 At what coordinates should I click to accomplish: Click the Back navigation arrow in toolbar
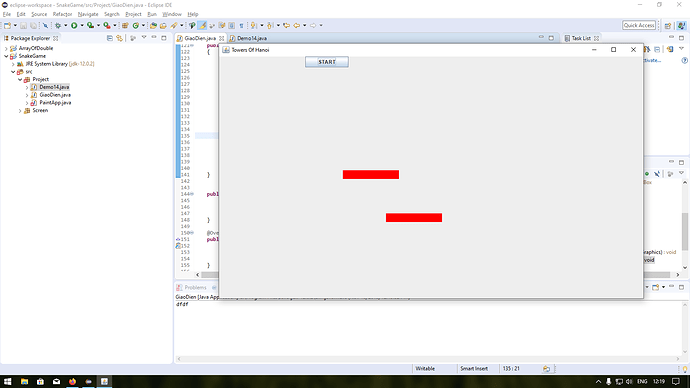pos(297,26)
